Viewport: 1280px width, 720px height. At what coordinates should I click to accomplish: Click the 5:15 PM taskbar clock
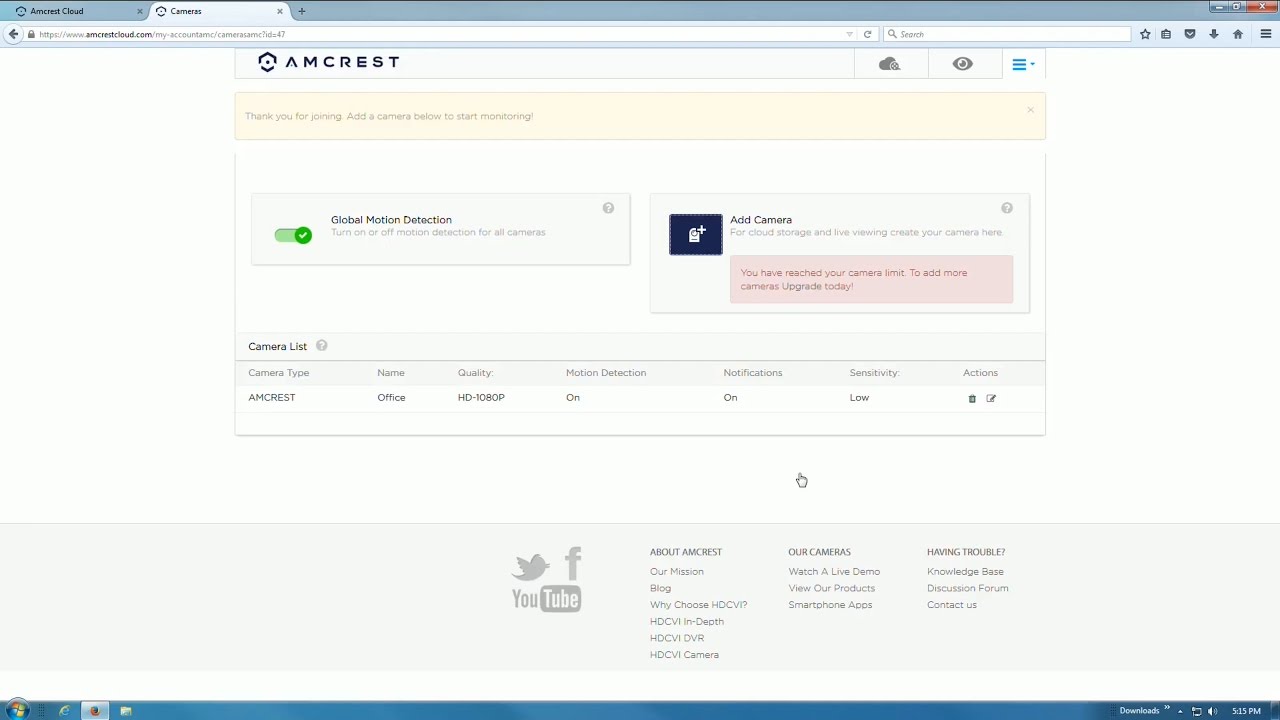click(1246, 711)
